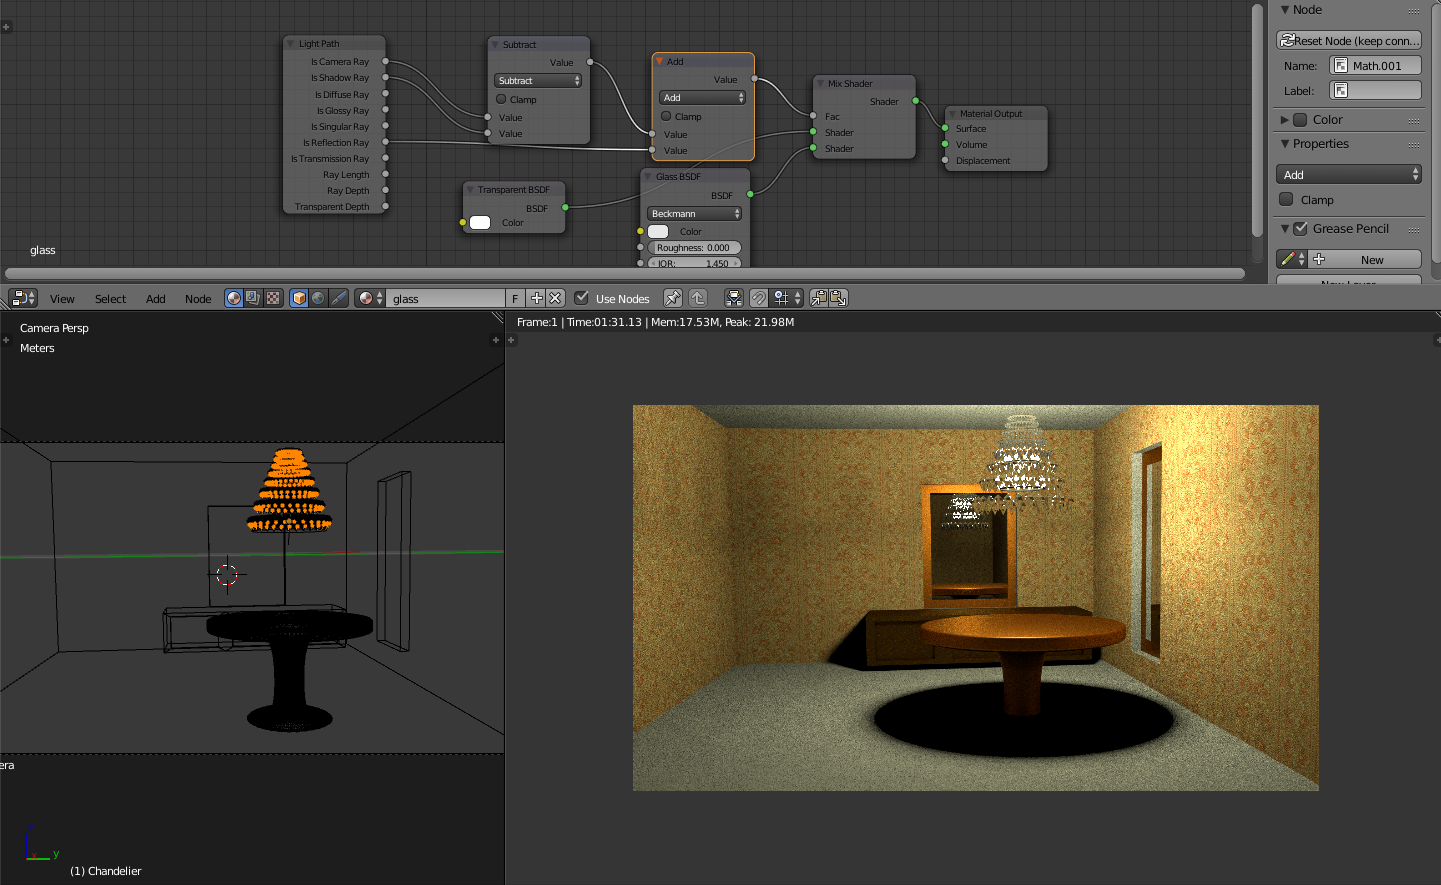Enable Use Nodes checkbox
This screenshot has height=885, width=1441.
tap(581, 298)
